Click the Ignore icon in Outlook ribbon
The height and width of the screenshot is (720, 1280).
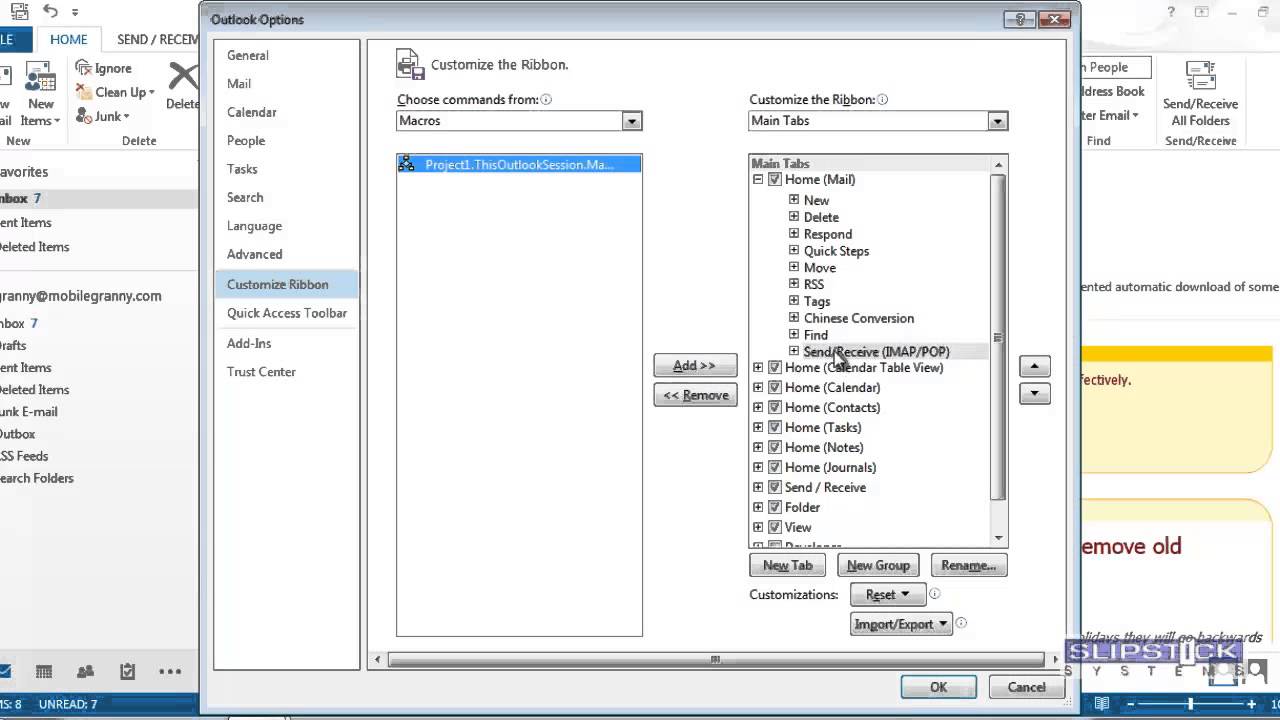83,68
